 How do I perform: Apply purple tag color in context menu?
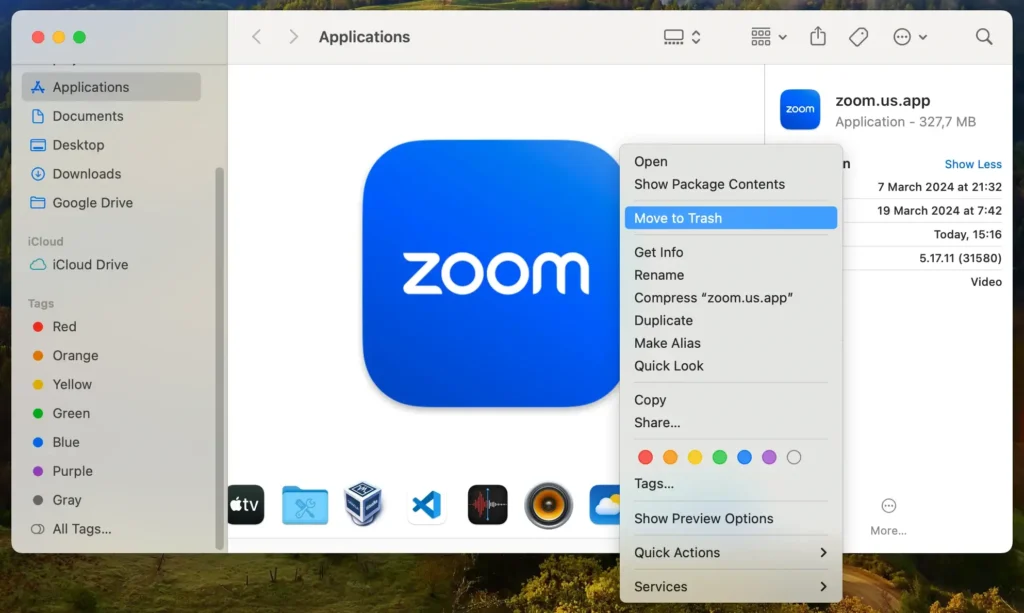point(769,458)
